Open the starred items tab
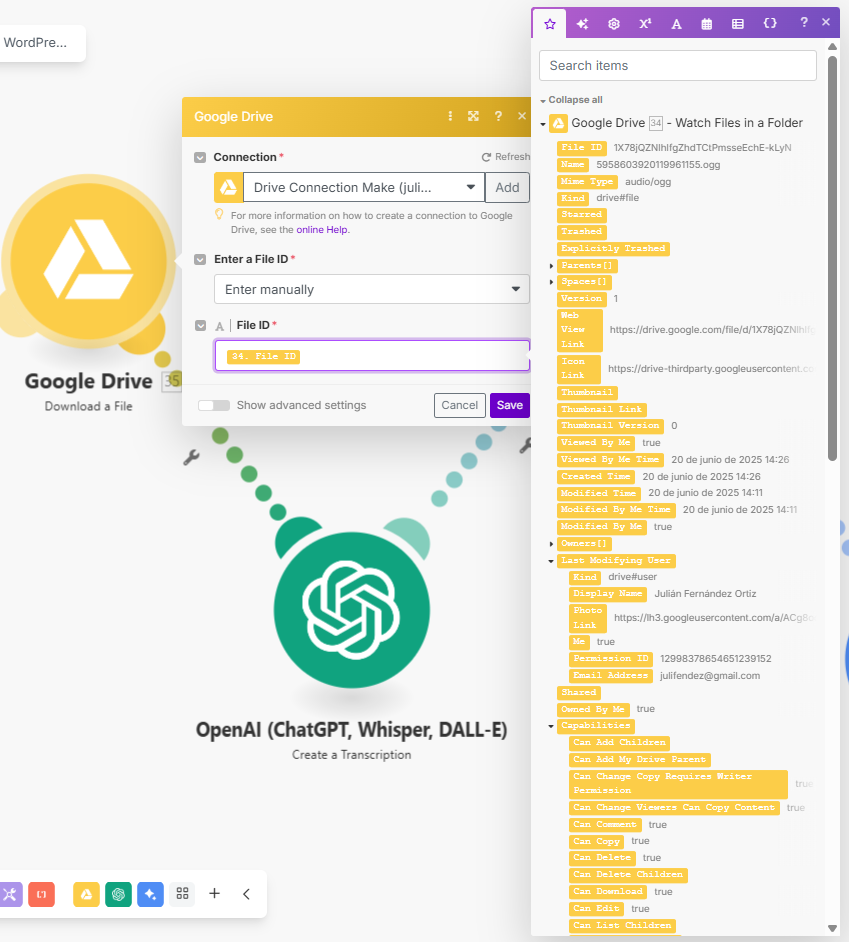The height and width of the screenshot is (942, 849). point(549,24)
